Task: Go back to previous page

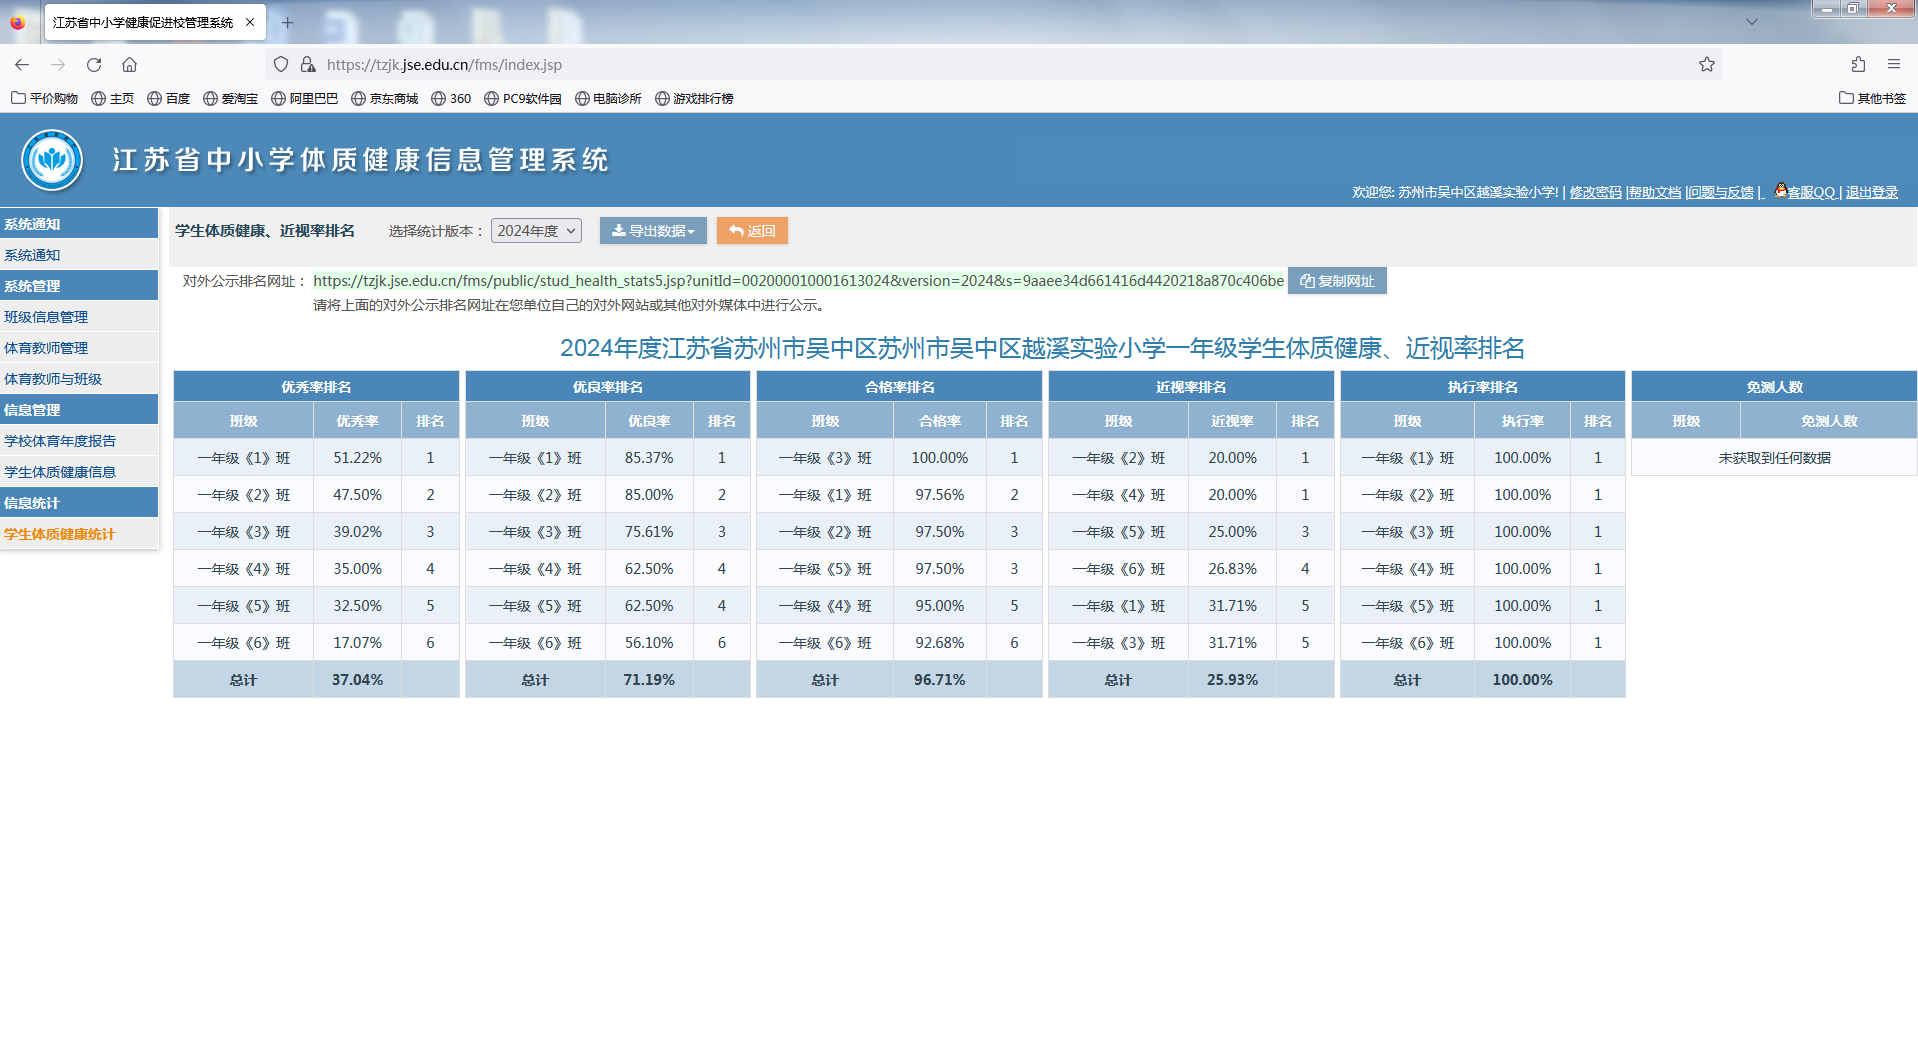Action: tap(22, 64)
